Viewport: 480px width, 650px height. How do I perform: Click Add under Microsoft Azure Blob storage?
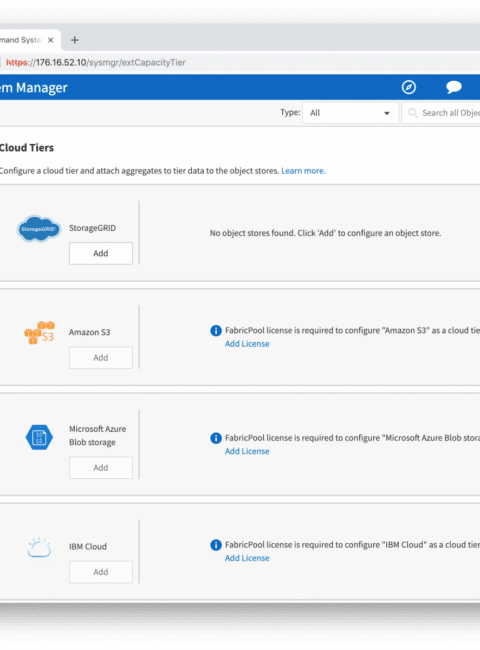point(101,468)
